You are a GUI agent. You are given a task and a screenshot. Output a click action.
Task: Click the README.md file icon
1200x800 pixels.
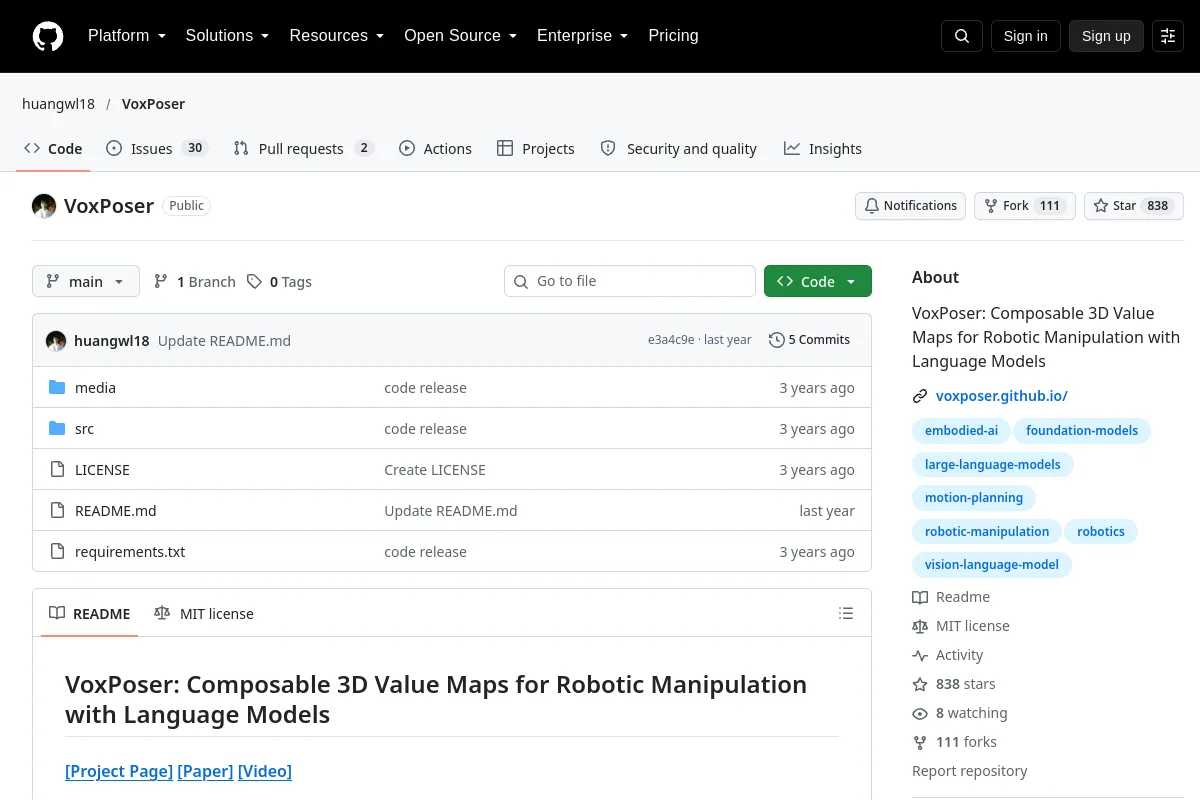point(57,511)
